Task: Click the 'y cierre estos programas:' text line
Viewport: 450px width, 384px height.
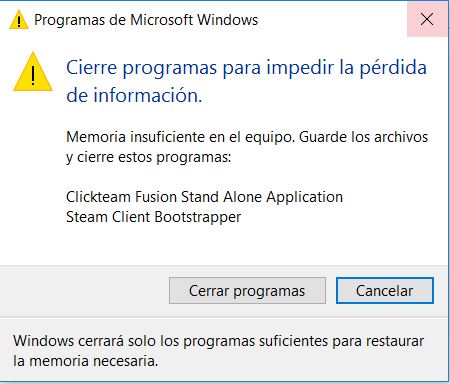Action: [x=148, y=157]
